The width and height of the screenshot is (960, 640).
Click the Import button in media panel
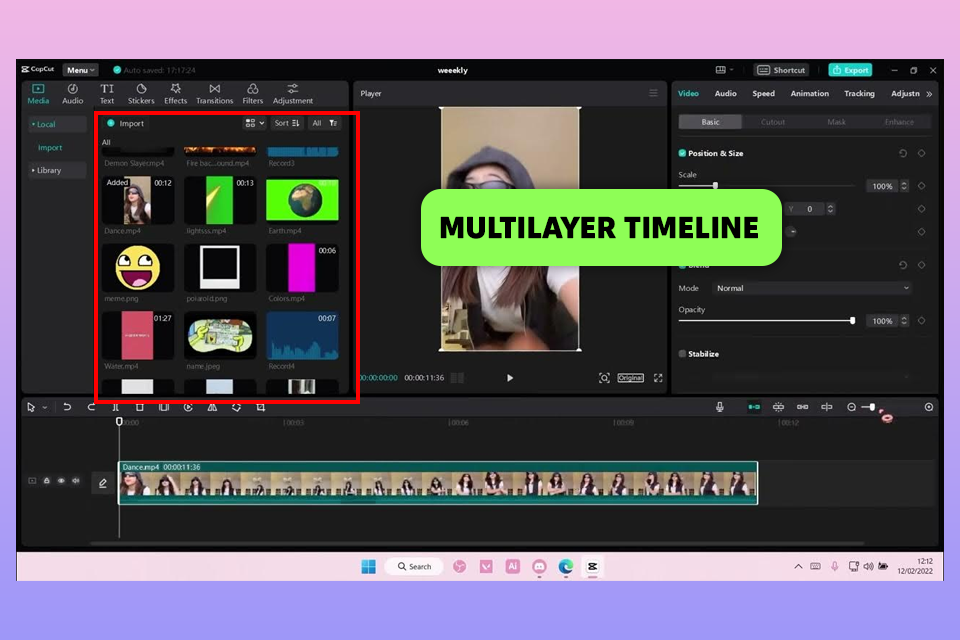tap(126, 123)
